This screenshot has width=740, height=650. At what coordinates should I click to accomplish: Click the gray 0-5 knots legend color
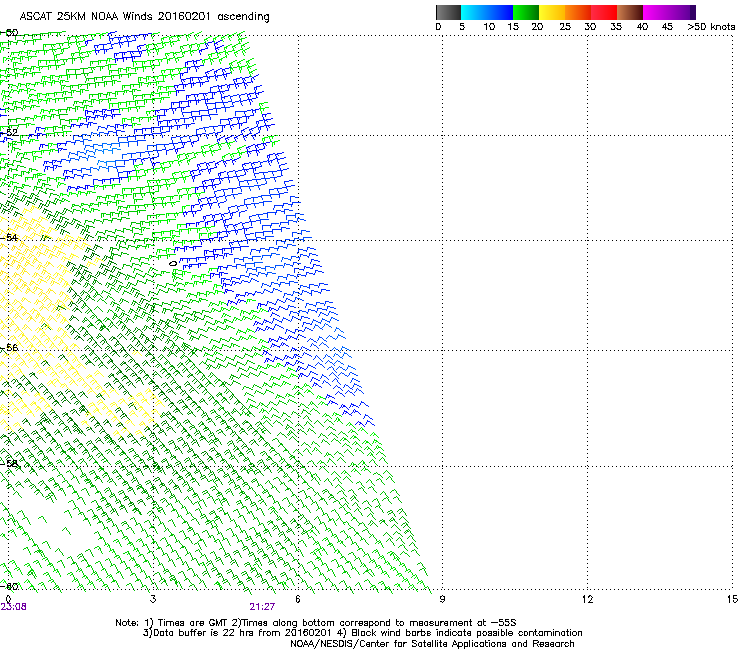click(x=448, y=12)
